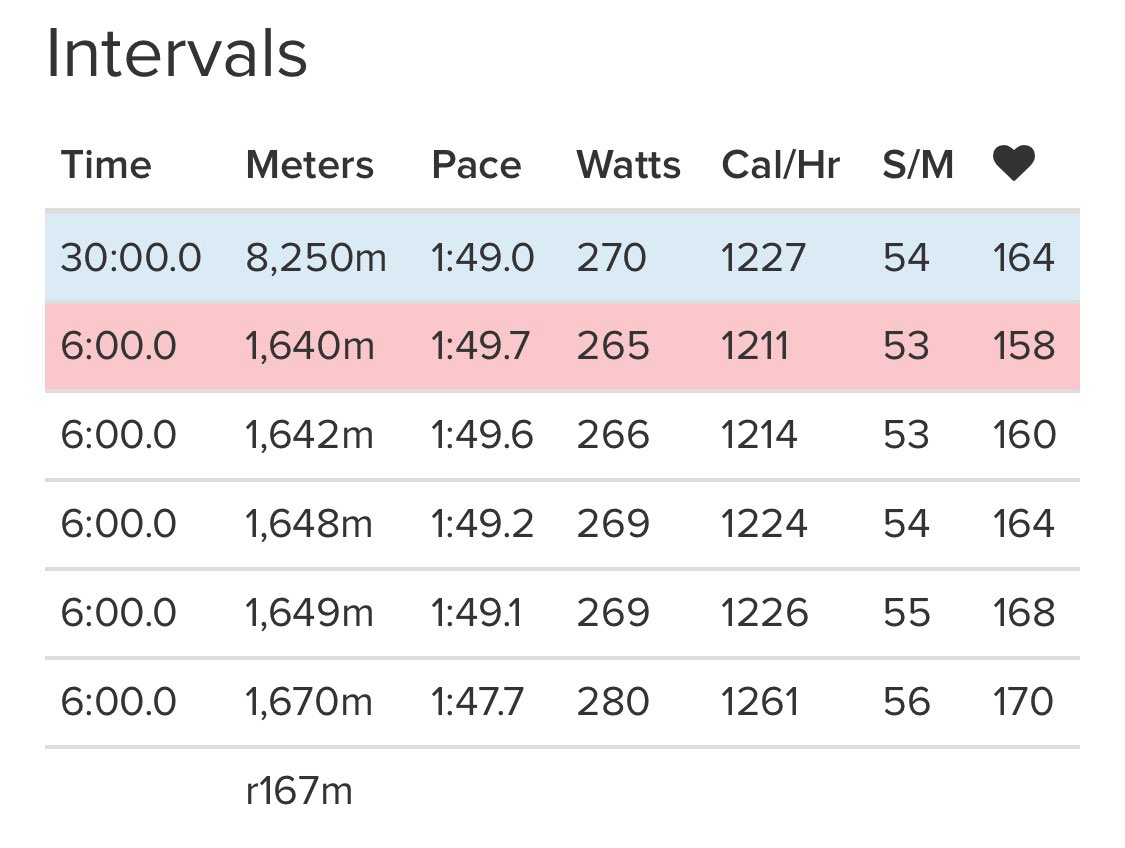Select the blue 30:00.0 summary row
This screenshot has width=1125, height=848.
(562, 258)
